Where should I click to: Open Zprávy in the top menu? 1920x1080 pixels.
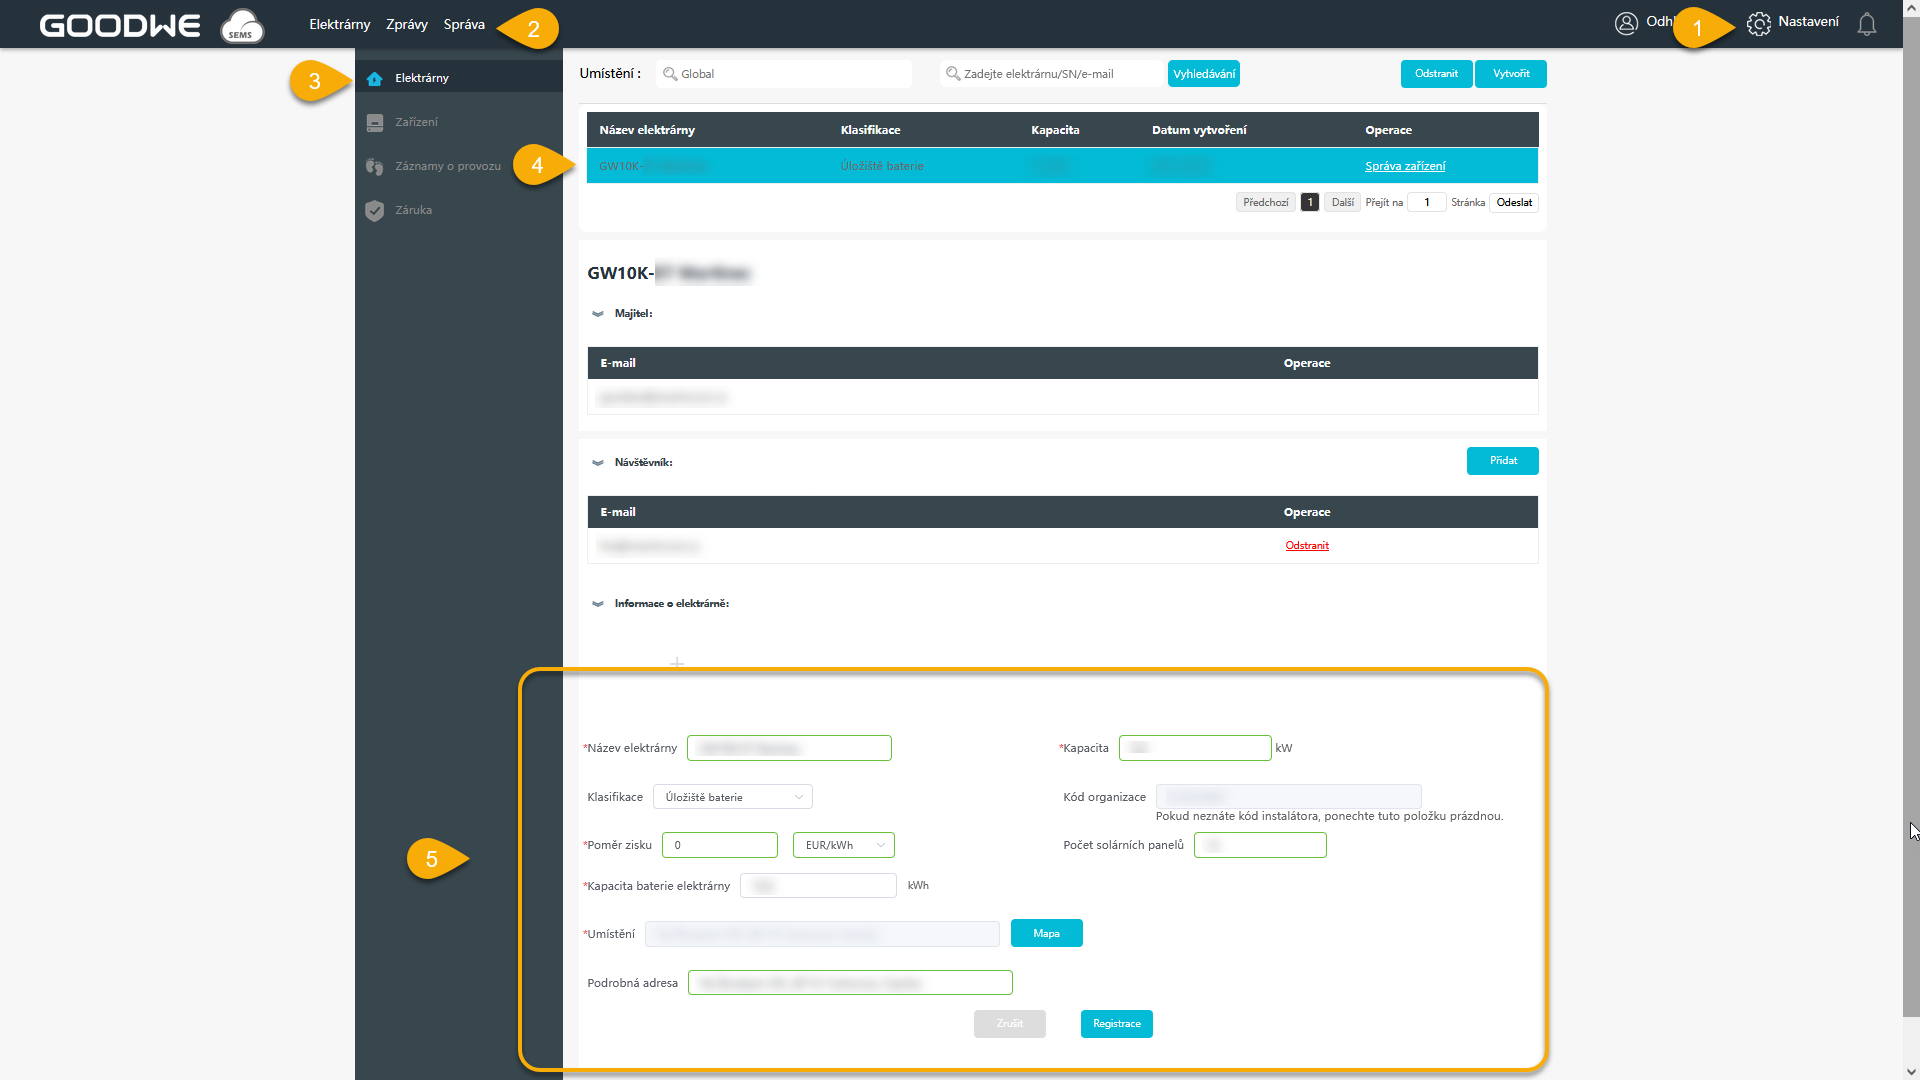click(407, 24)
